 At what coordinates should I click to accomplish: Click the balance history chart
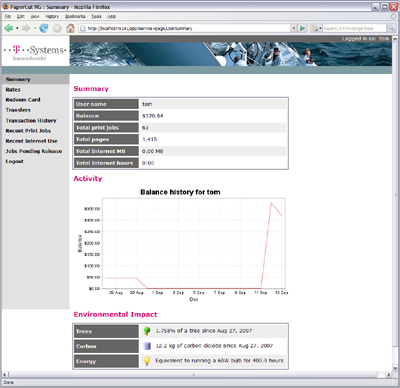(193, 243)
